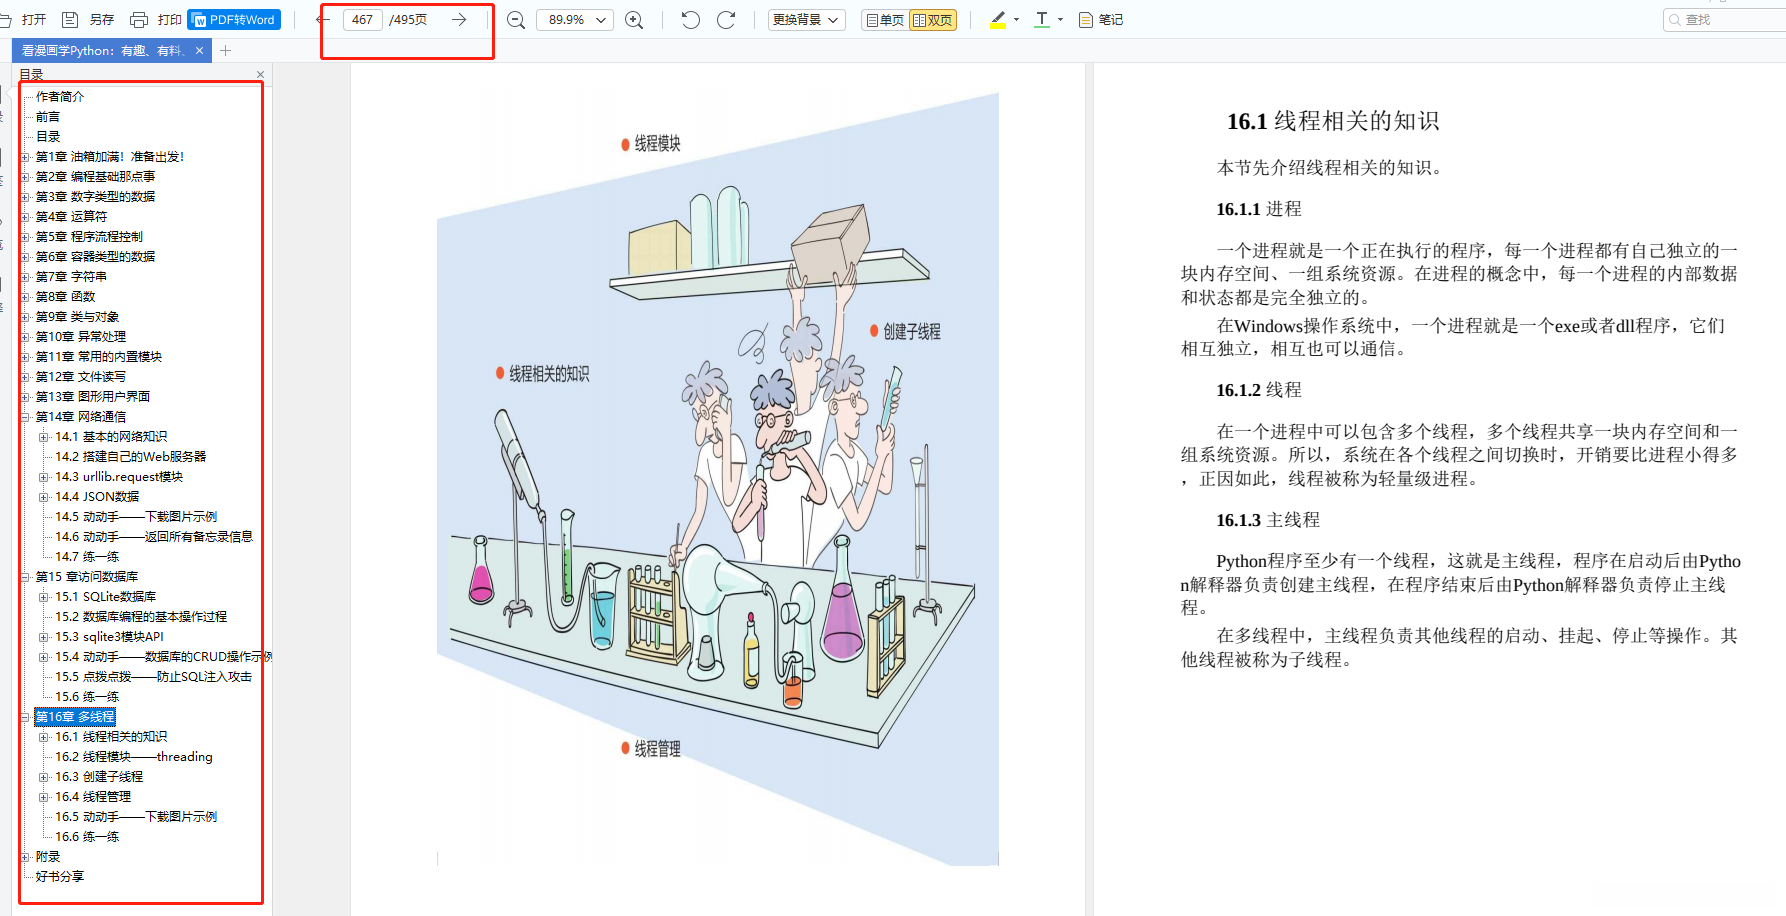This screenshot has height=916, width=1786.
Task: Jump to 第11章 常用的内置模块
Action: (99, 357)
